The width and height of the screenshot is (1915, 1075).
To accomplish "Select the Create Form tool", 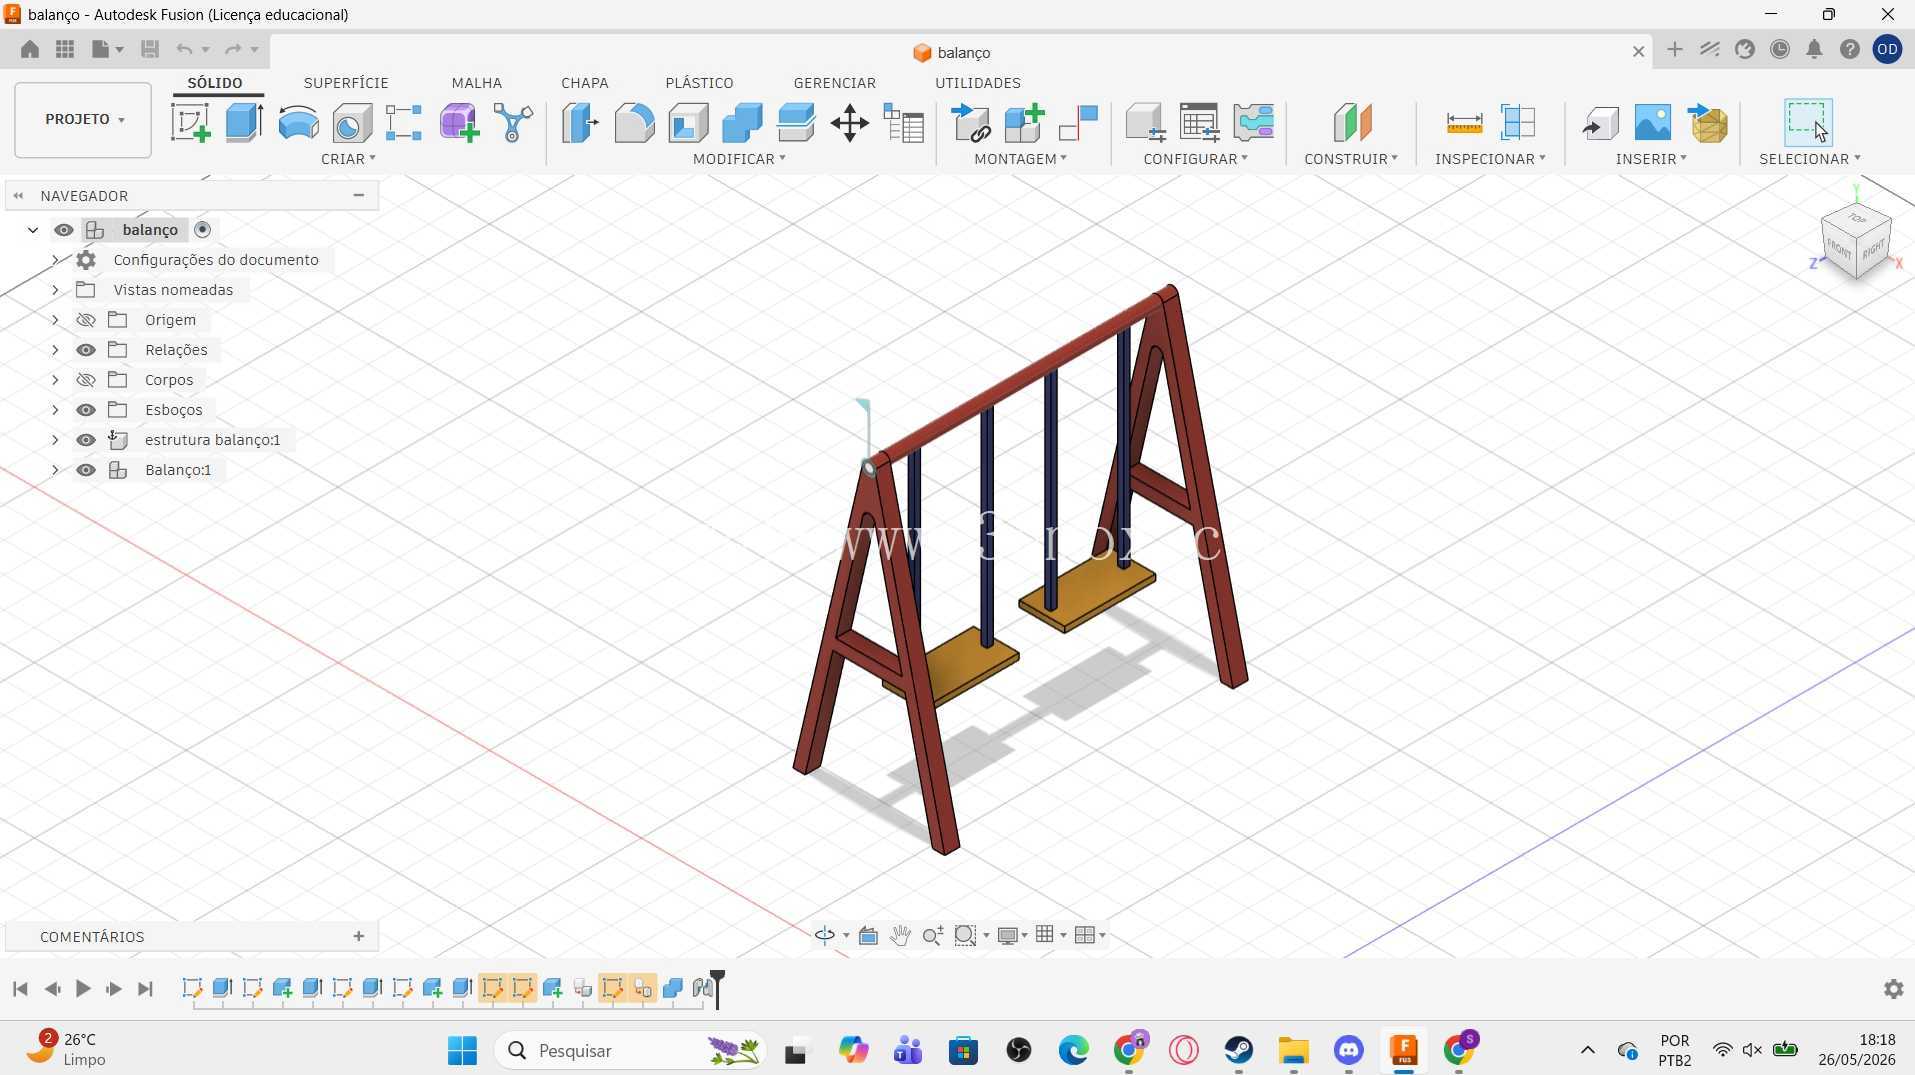I will coord(459,123).
